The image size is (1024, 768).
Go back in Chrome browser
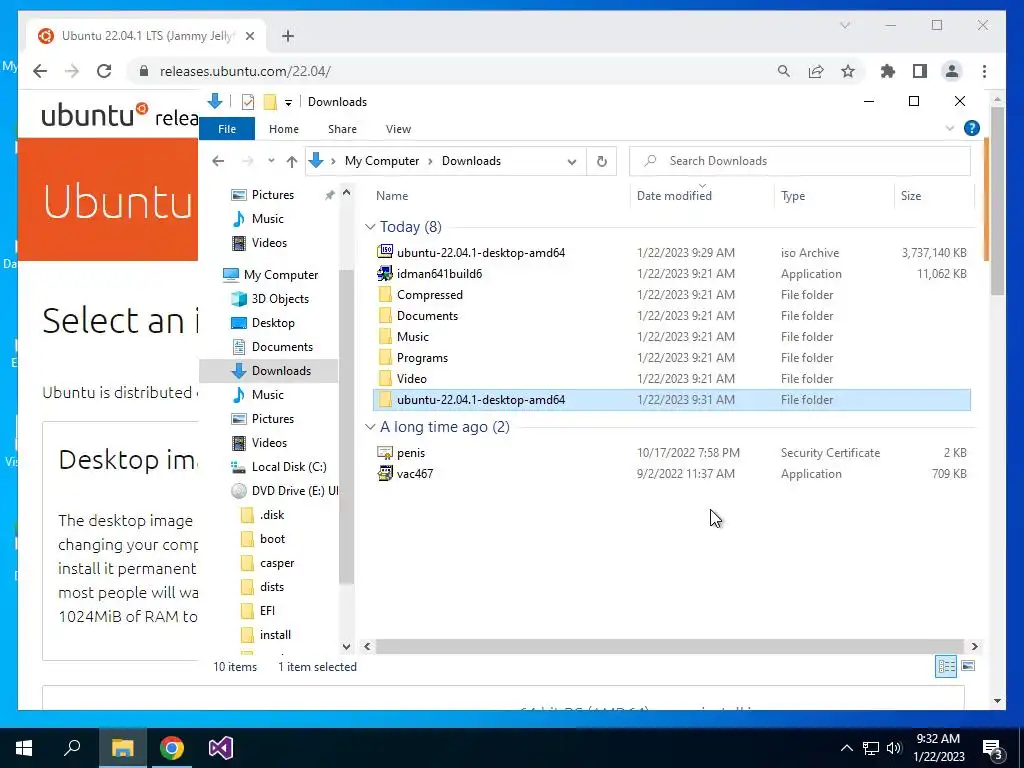[x=40, y=71]
